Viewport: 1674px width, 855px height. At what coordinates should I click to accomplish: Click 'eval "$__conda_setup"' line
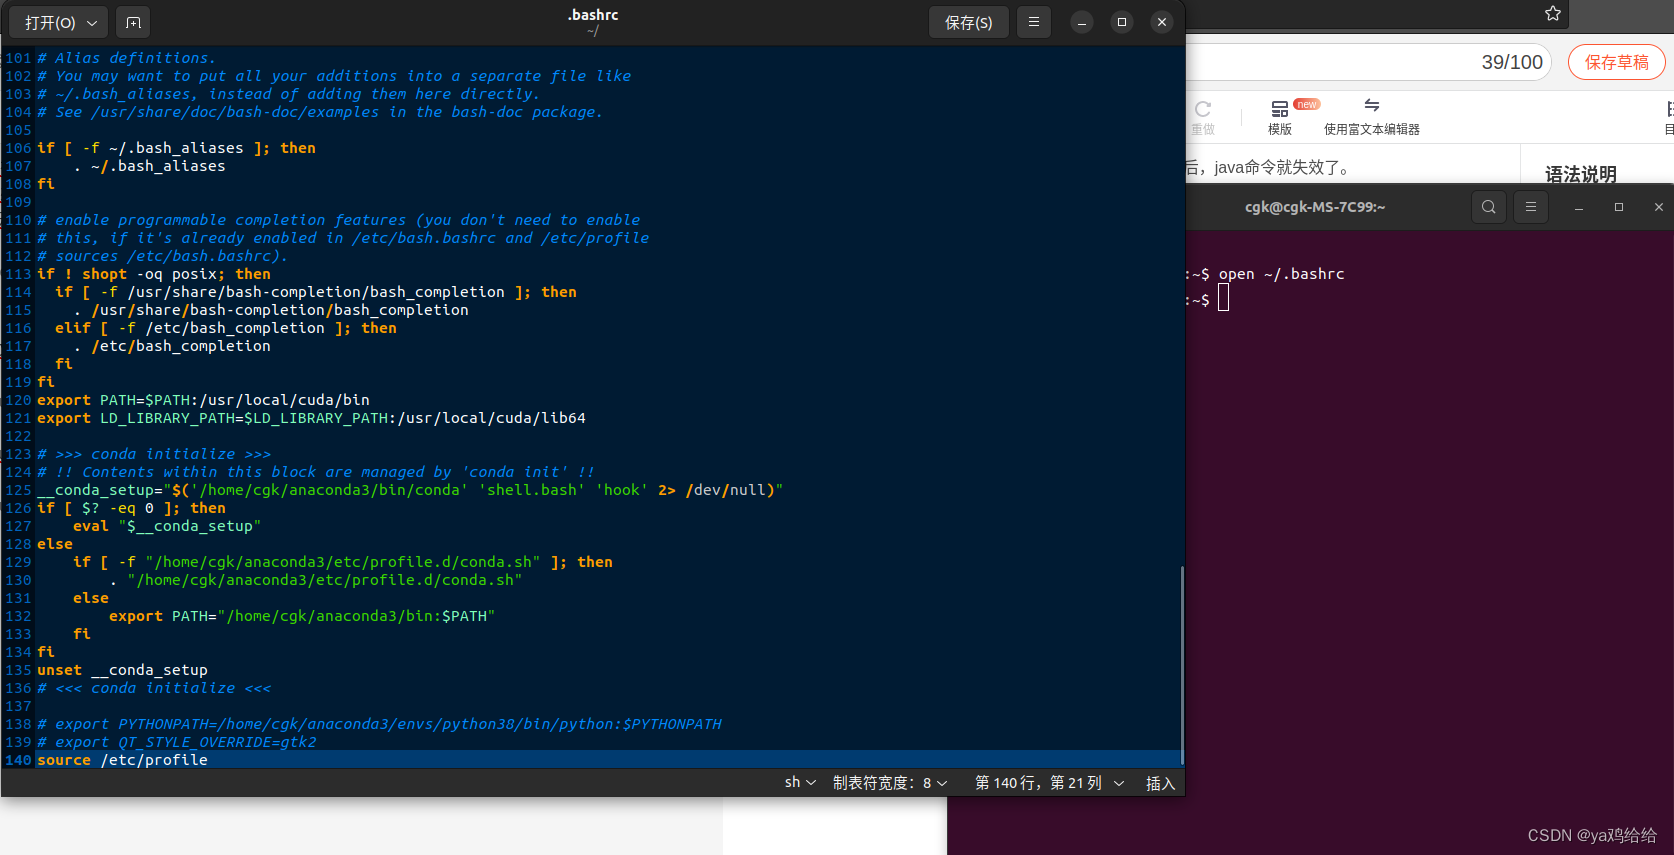167,526
